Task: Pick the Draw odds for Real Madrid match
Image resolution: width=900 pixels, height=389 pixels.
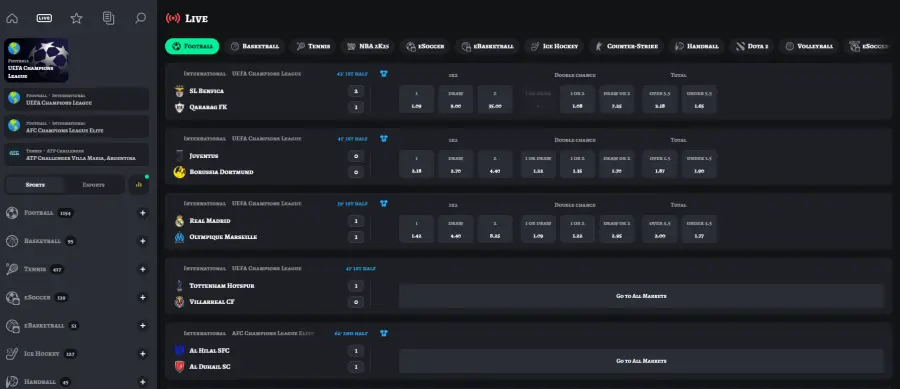Action: point(456,229)
